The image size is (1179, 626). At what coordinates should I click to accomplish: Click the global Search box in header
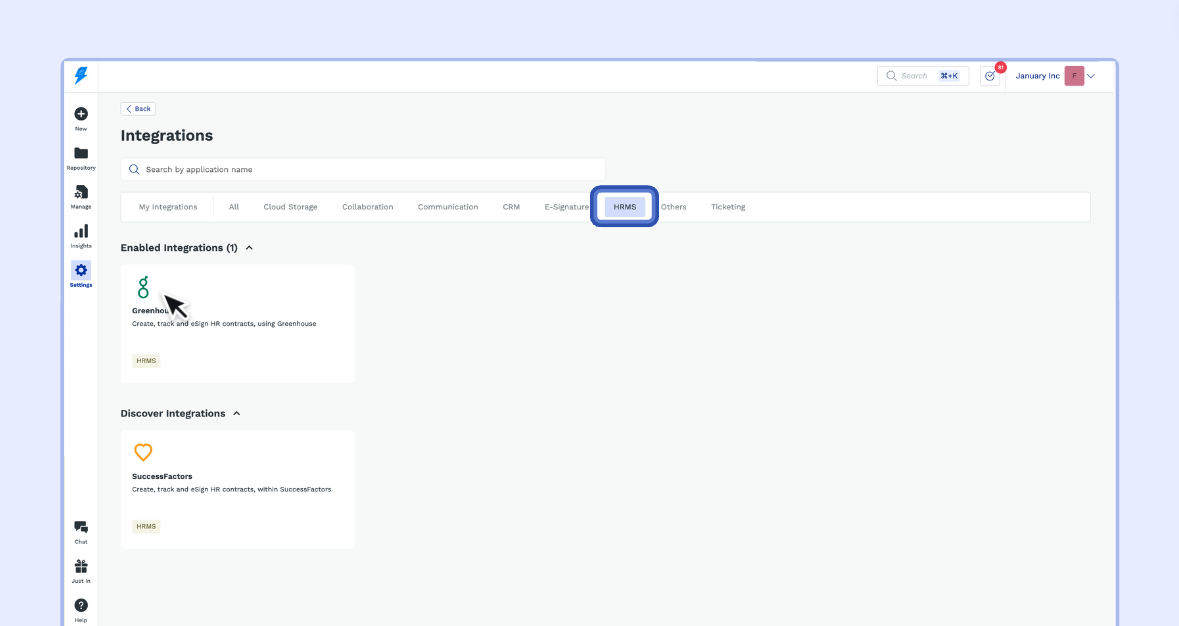point(922,76)
